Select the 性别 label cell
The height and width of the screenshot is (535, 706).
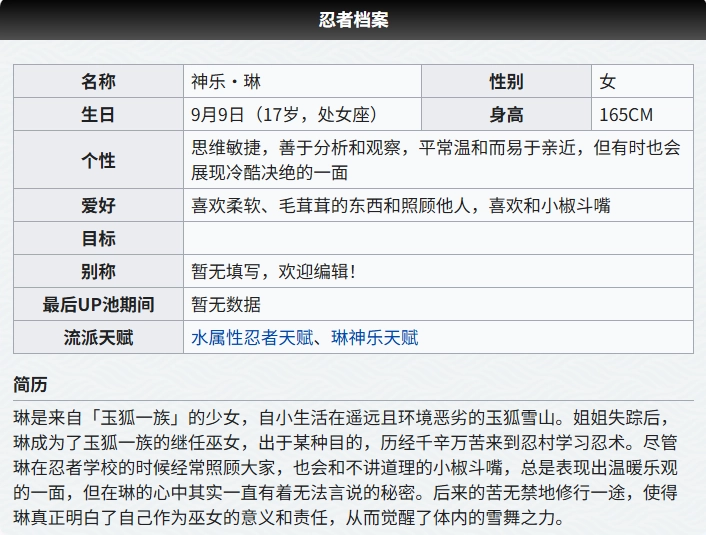[x=506, y=82]
